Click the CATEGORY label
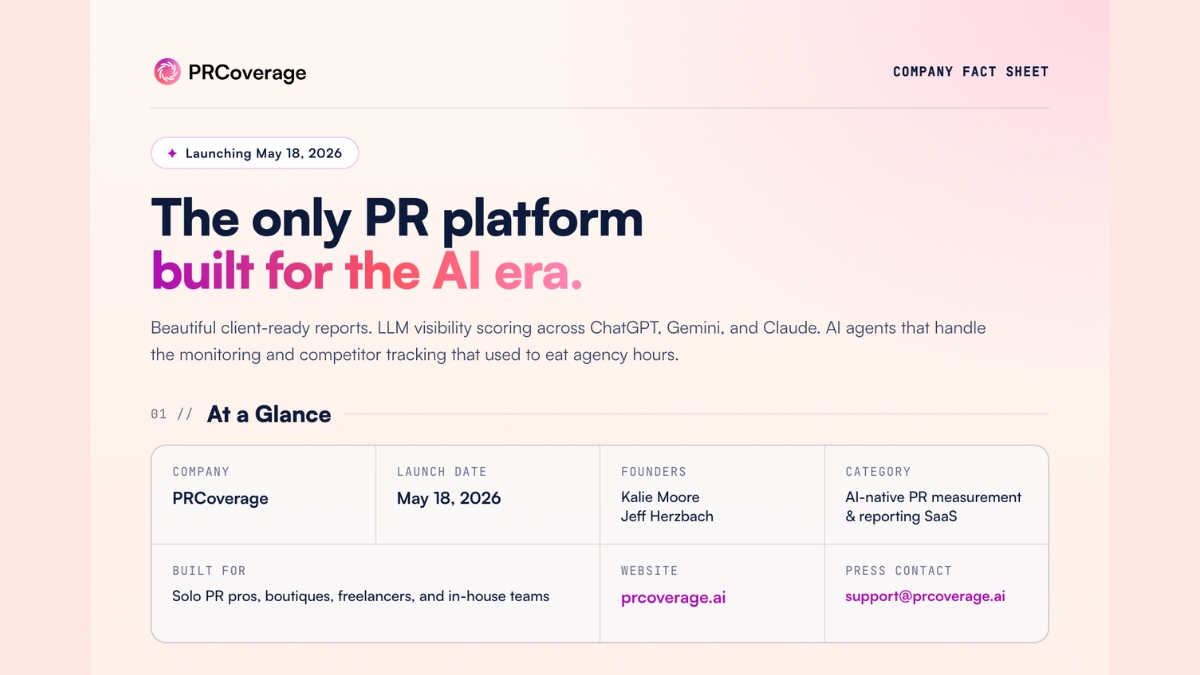Image resolution: width=1200 pixels, height=675 pixels. [x=878, y=471]
